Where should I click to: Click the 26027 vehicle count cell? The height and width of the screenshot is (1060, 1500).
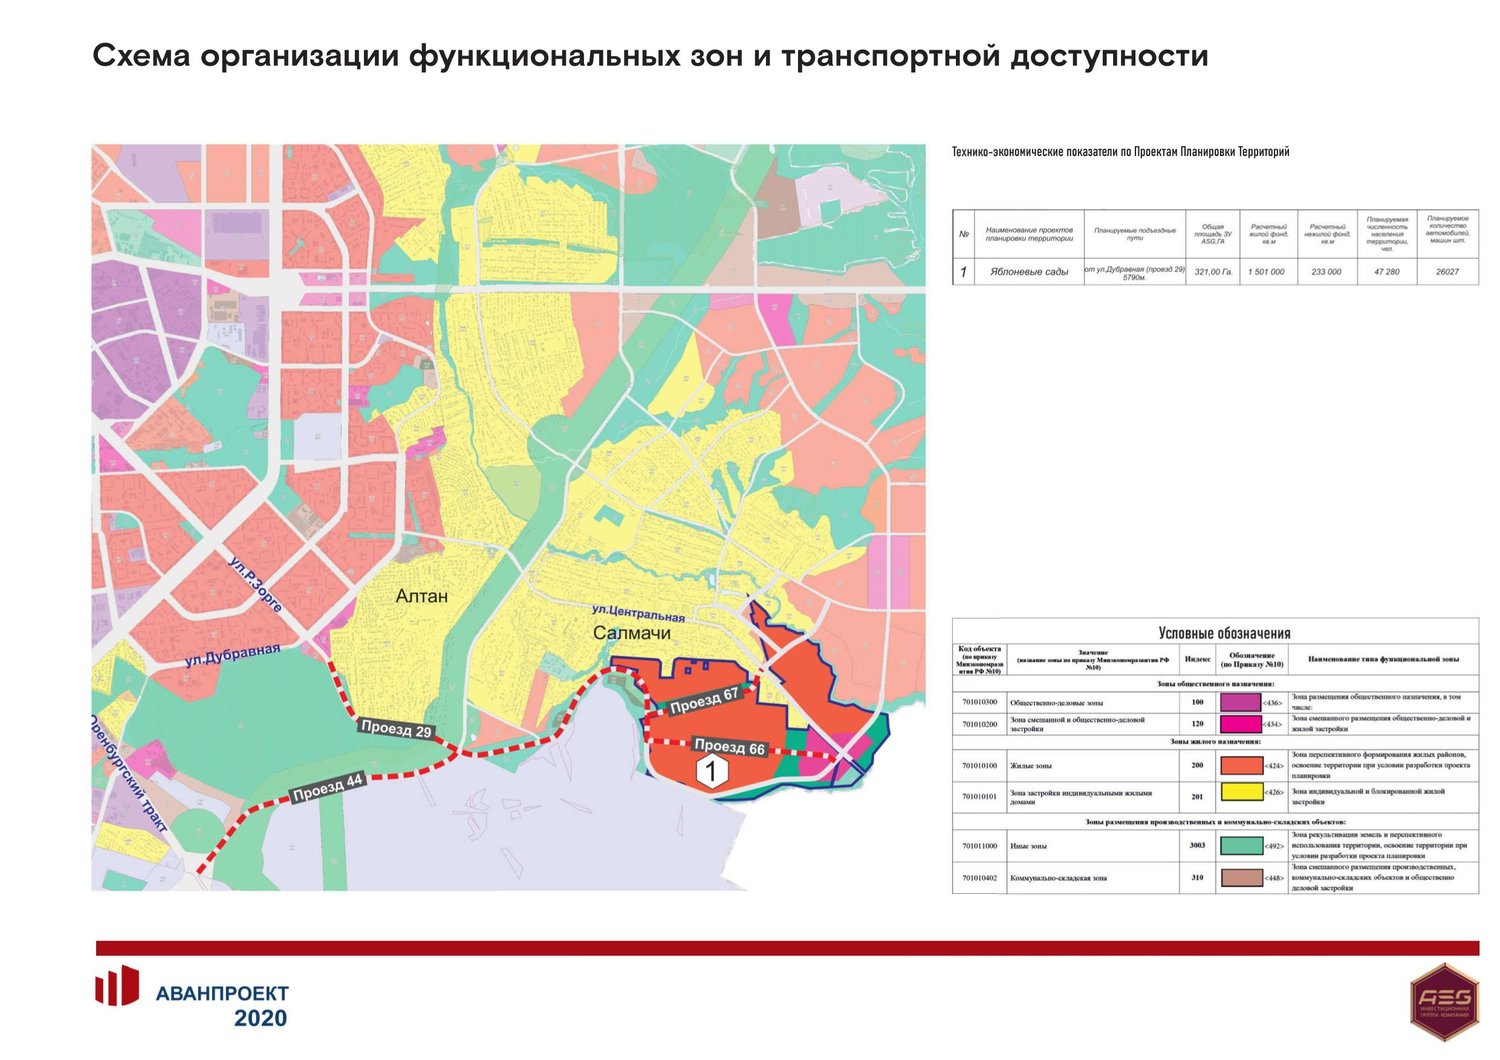pos(1447,271)
